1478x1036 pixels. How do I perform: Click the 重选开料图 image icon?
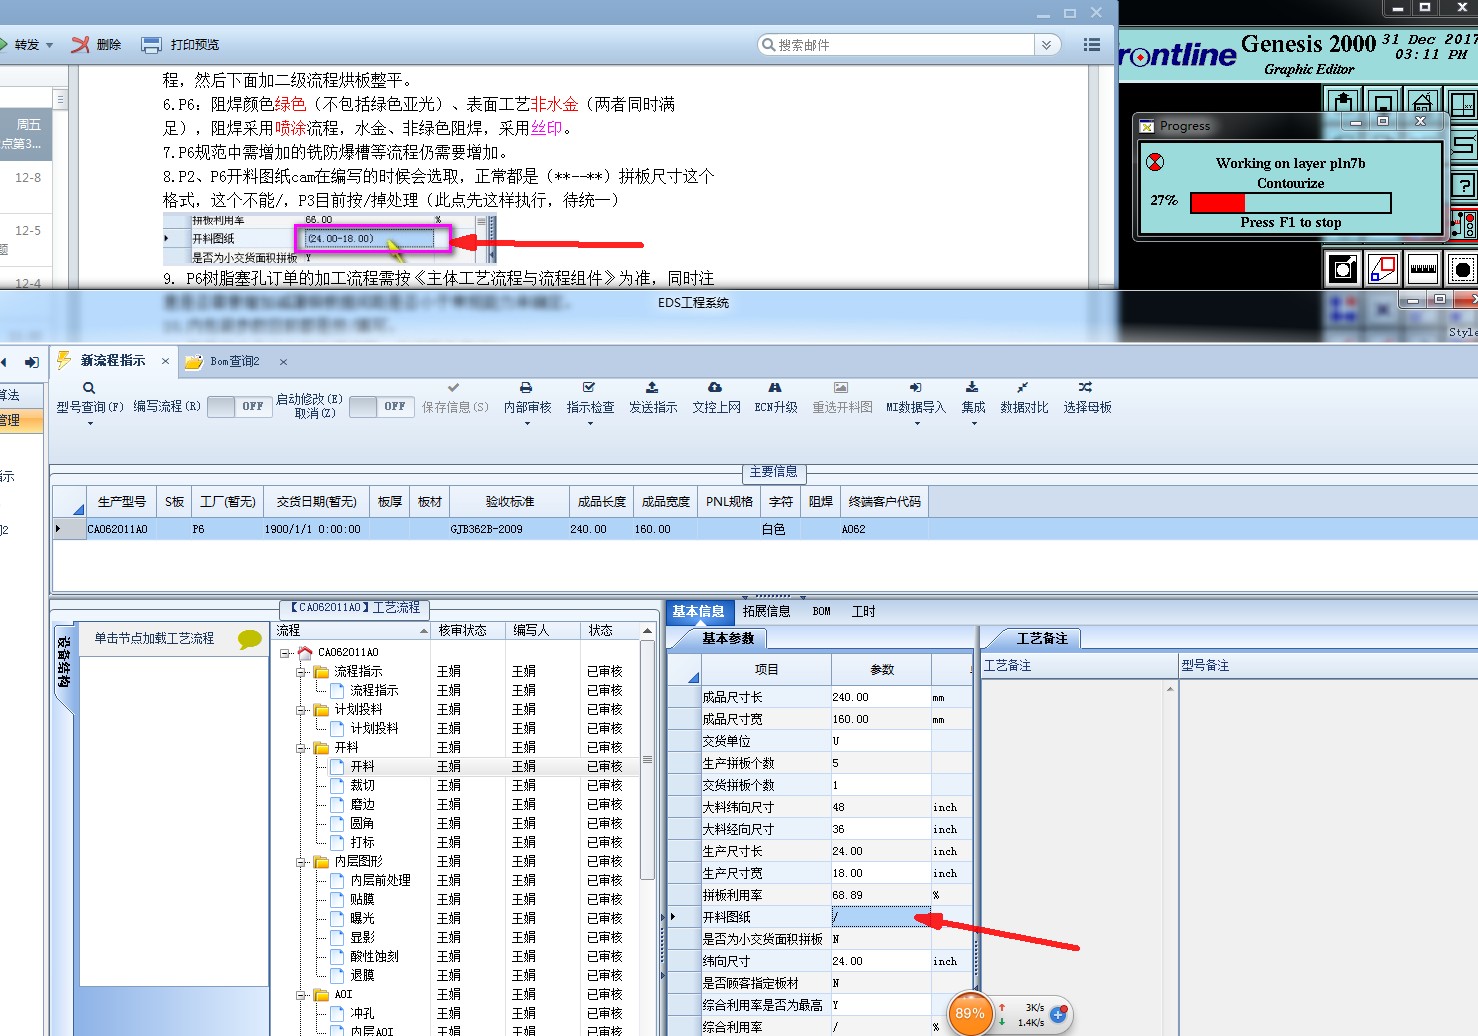click(x=841, y=387)
